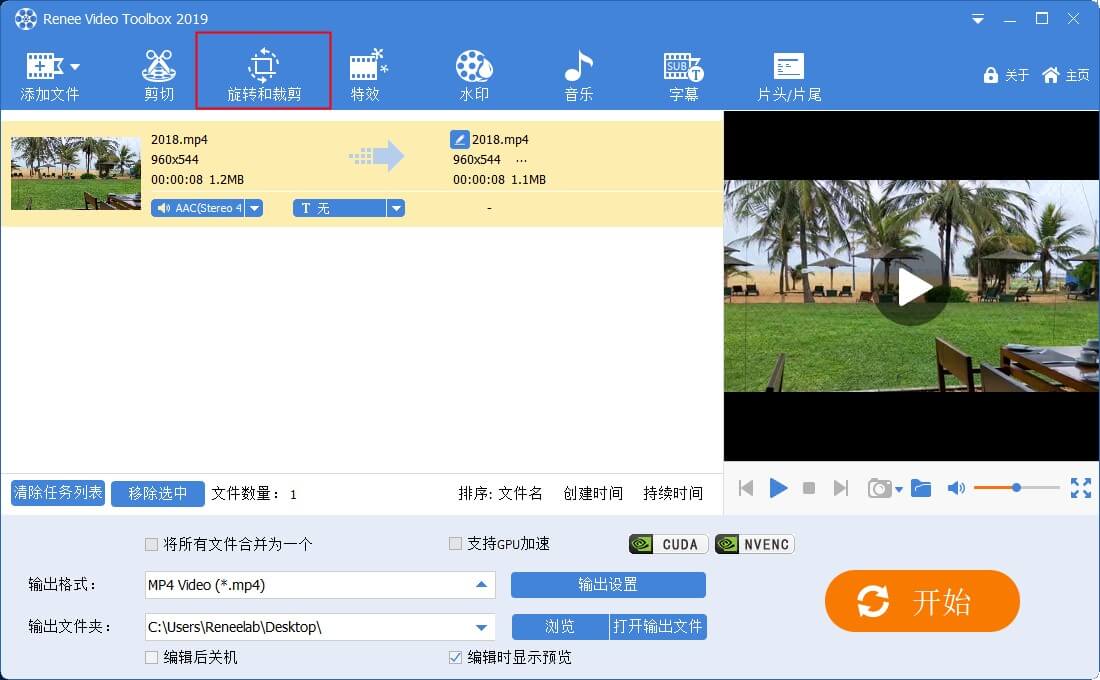Open the 水印 watermark tool
This screenshot has width=1100, height=680.
474,76
